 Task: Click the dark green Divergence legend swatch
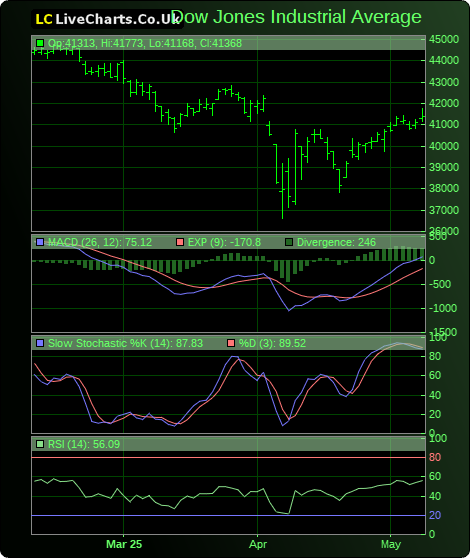click(289, 242)
